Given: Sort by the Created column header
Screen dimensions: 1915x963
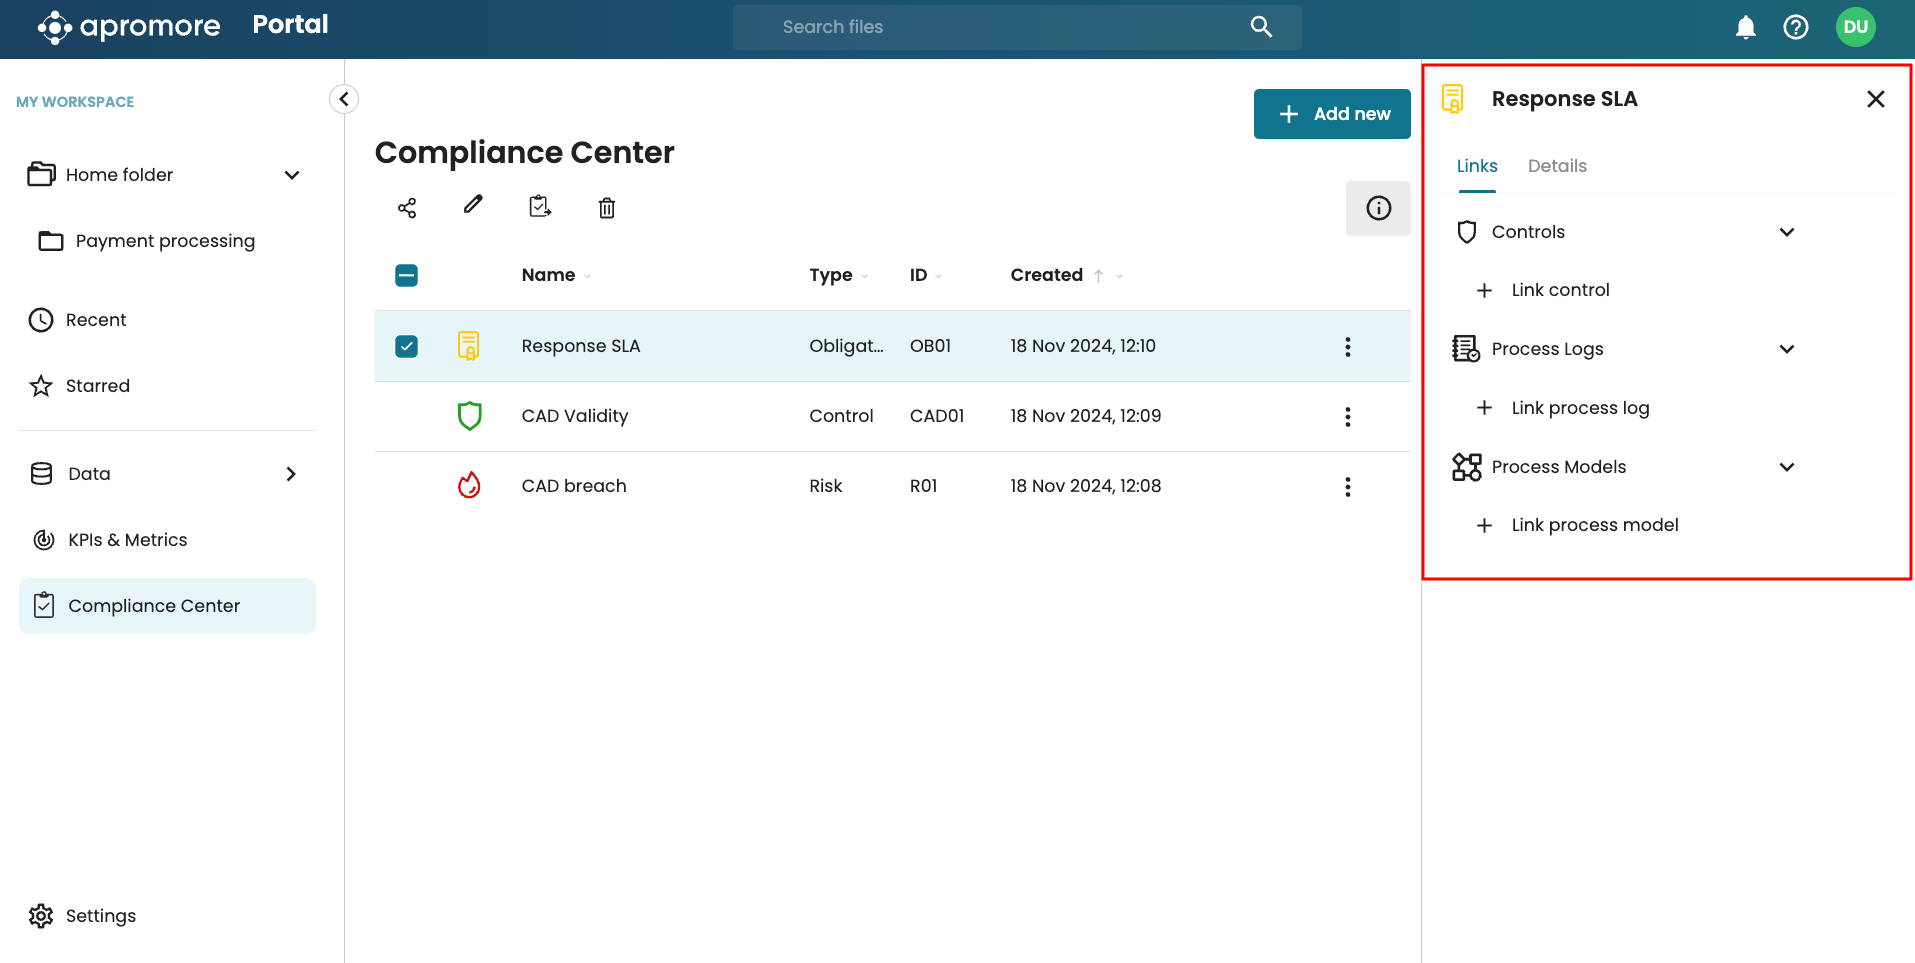Looking at the screenshot, I should pos(1046,275).
